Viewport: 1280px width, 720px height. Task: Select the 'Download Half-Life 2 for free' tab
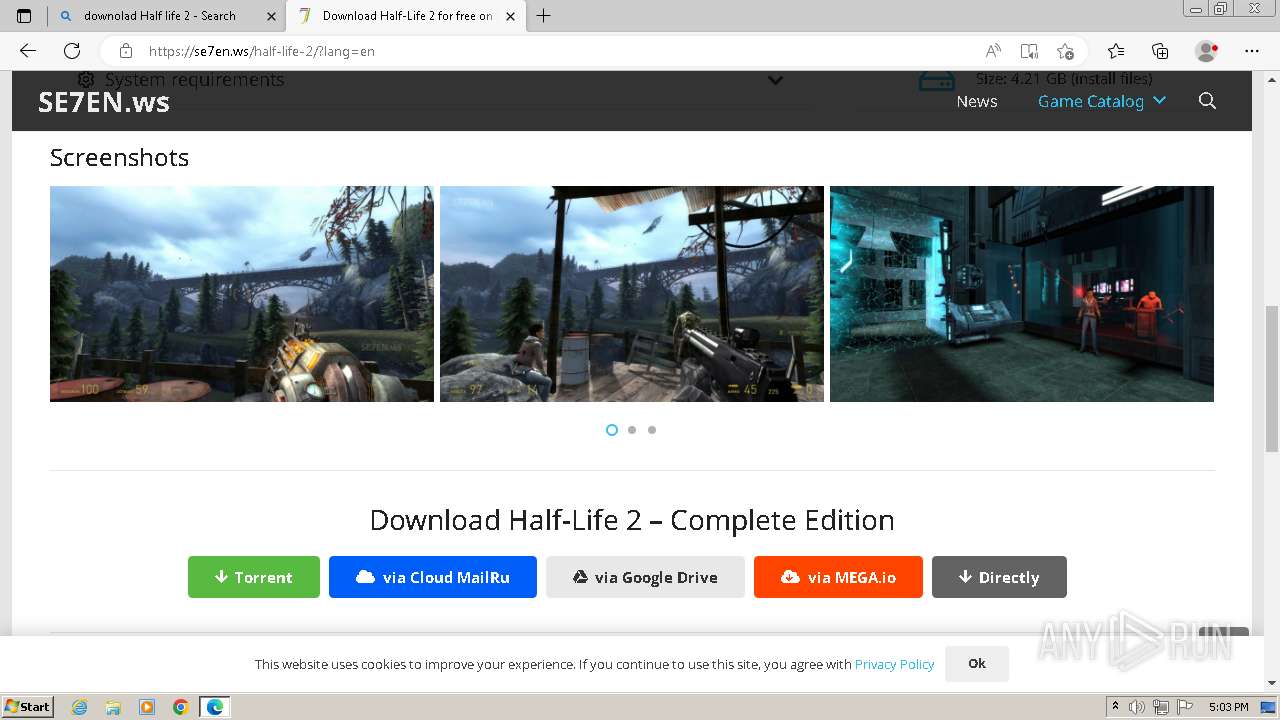pos(405,16)
